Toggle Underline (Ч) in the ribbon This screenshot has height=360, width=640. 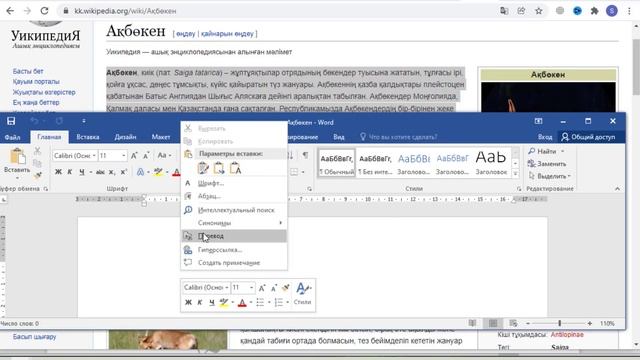pos(82,172)
